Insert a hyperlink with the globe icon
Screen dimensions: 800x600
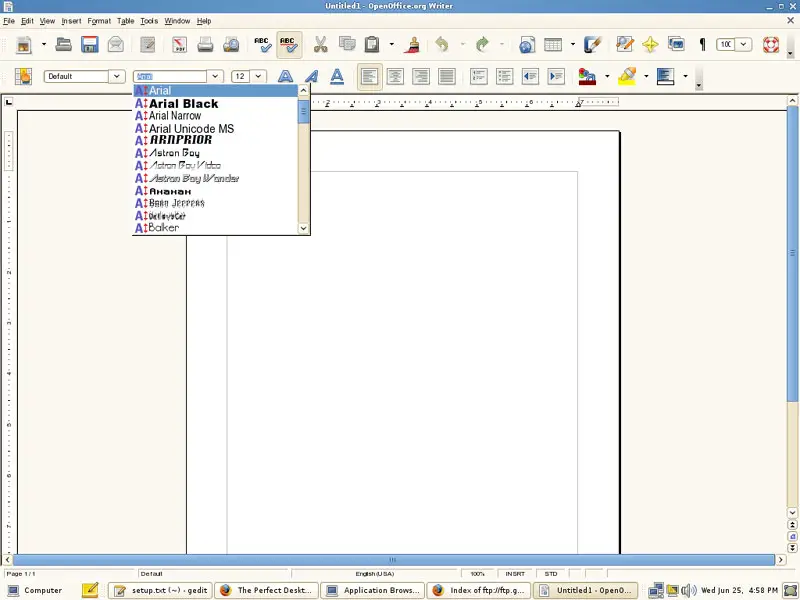pyautogui.click(x=527, y=45)
